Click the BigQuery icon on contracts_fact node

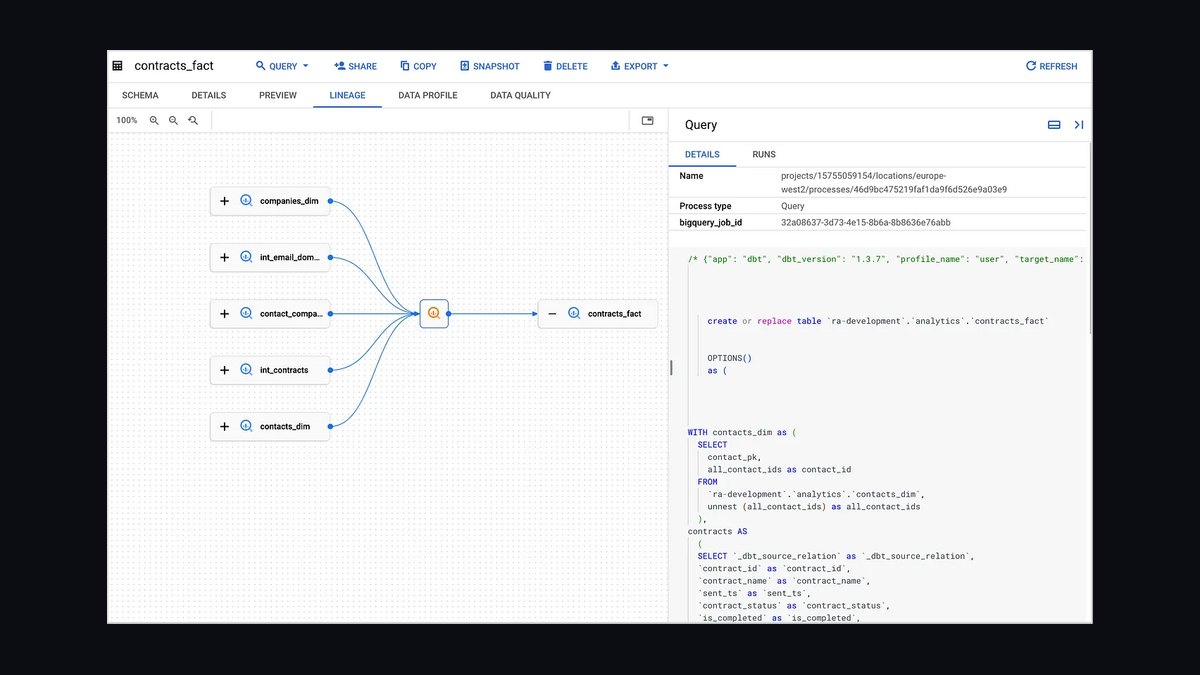pyautogui.click(x=574, y=314)
